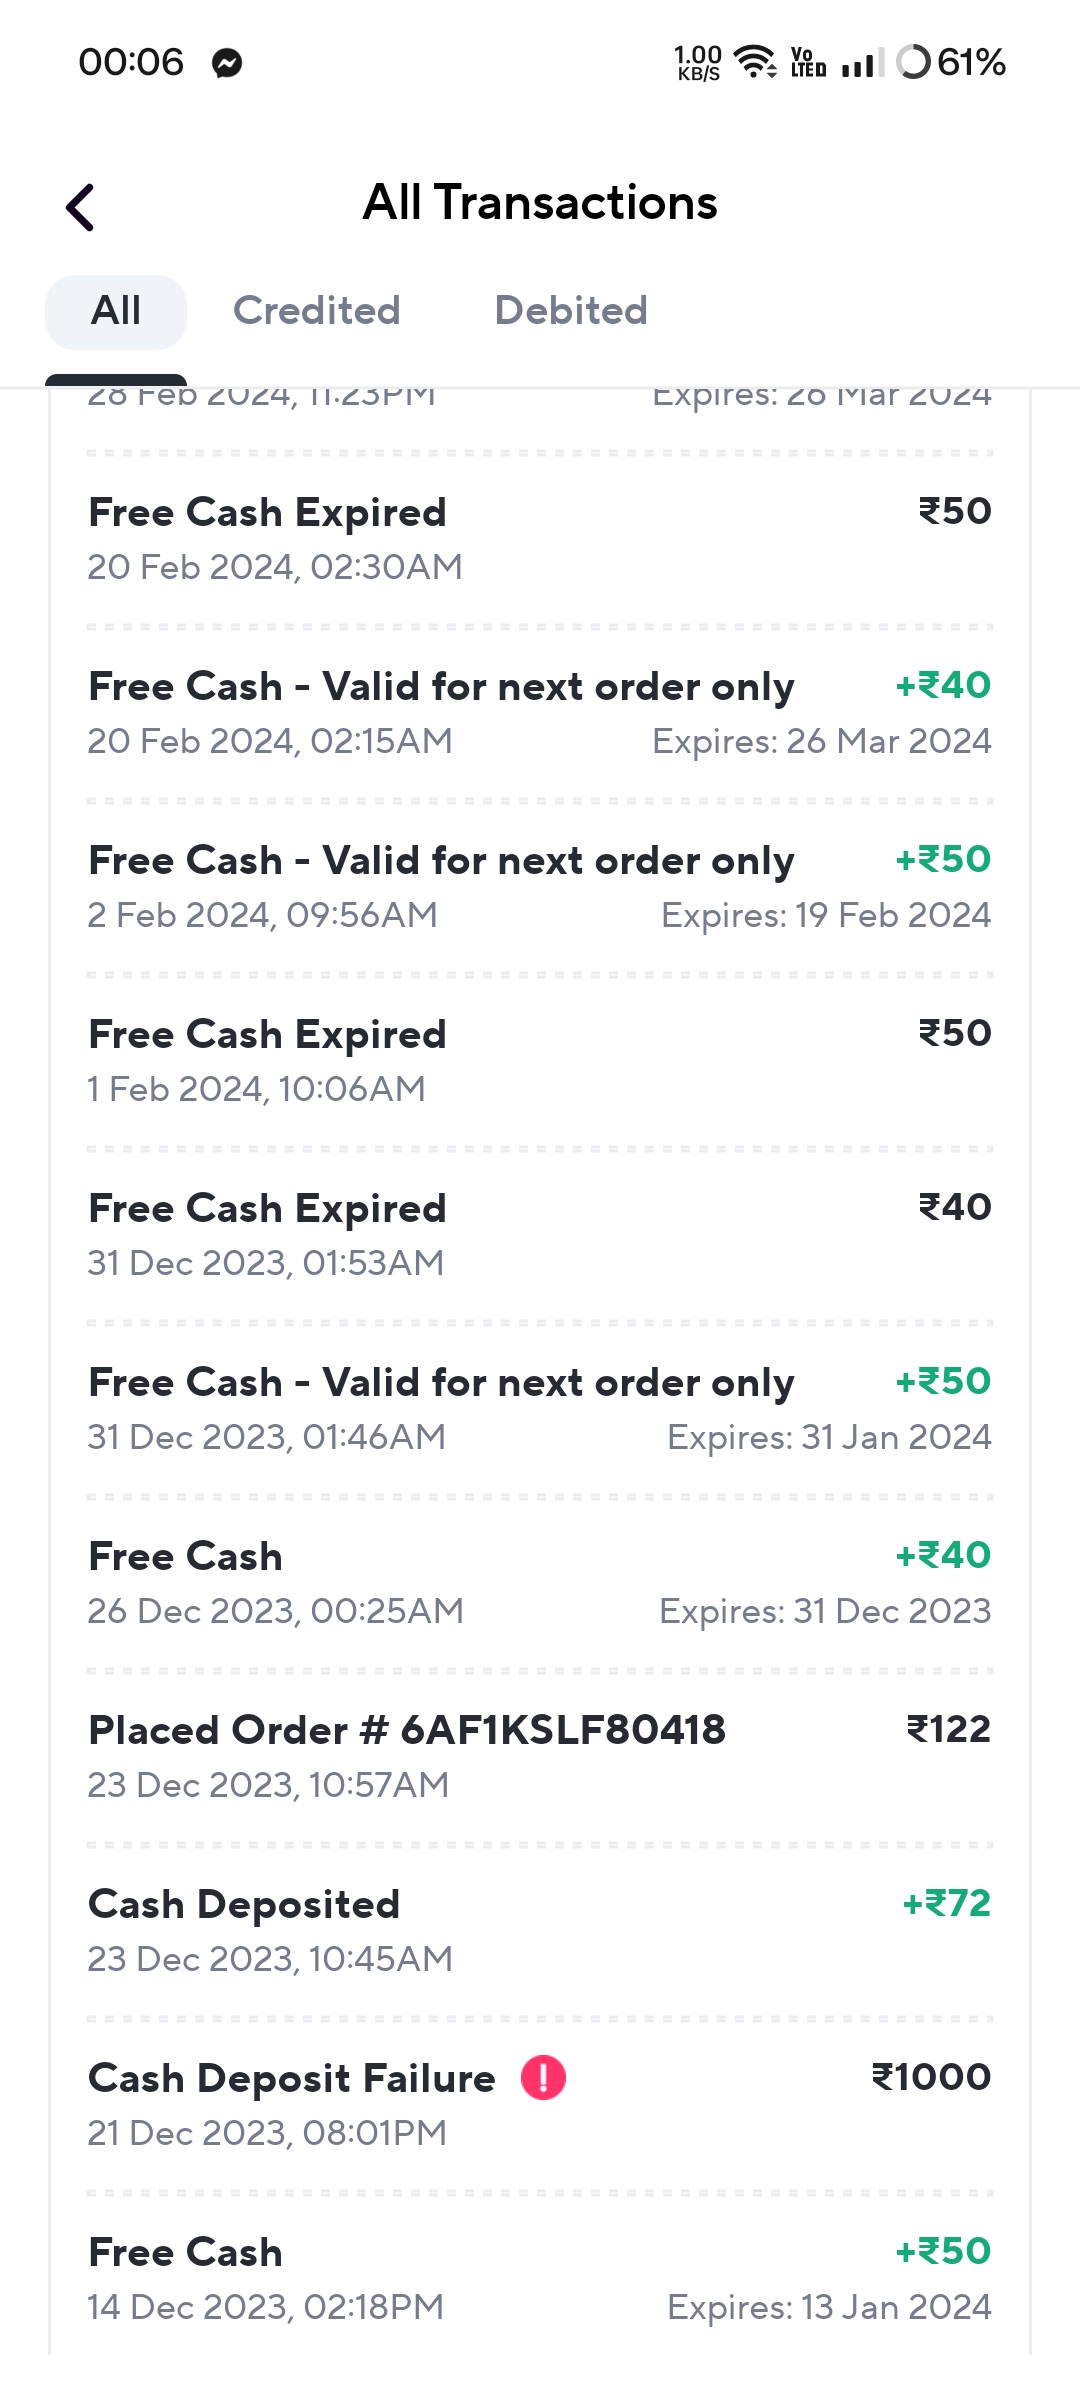Viewport: 1080px width, 2400px height.
Task: Tap the battery indicator showing 61%
Action: [x=951, y=62]
